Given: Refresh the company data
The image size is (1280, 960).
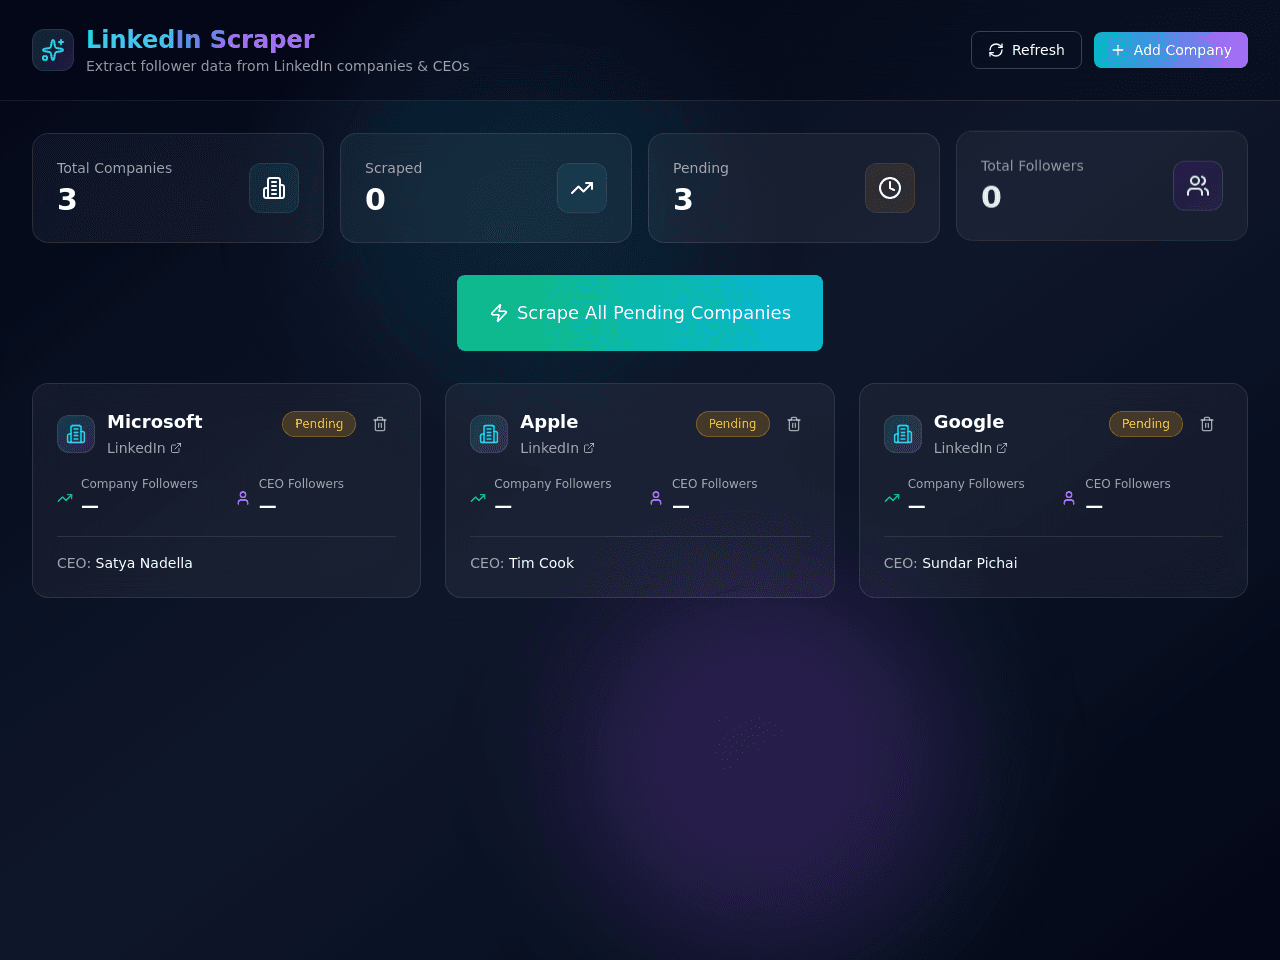Looking at the screenshot, I should (x=1026, y=50).
